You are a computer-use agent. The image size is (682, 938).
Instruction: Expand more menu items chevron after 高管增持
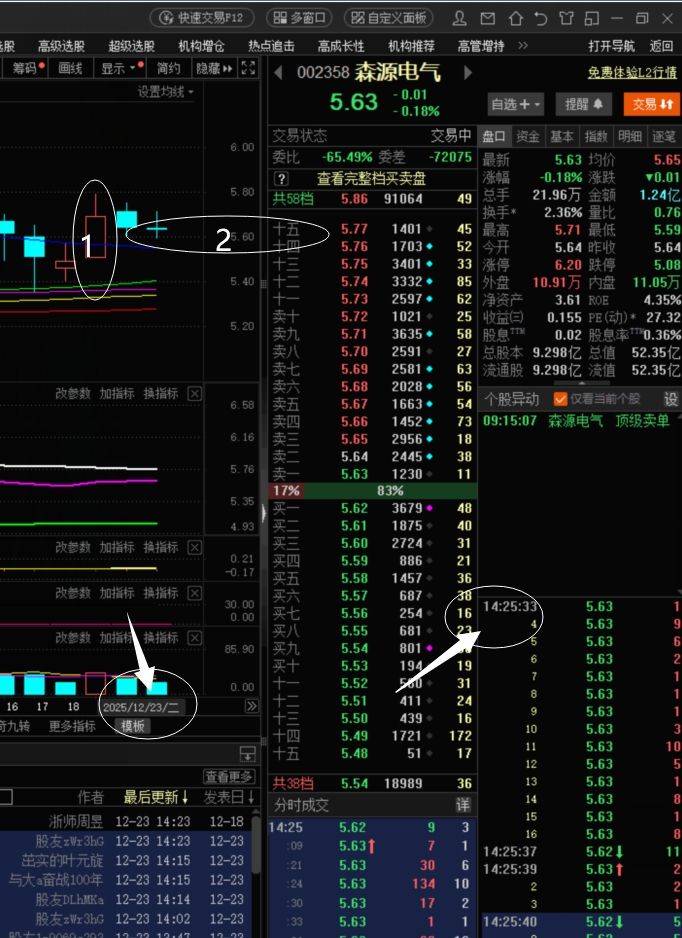click(523, 45)
